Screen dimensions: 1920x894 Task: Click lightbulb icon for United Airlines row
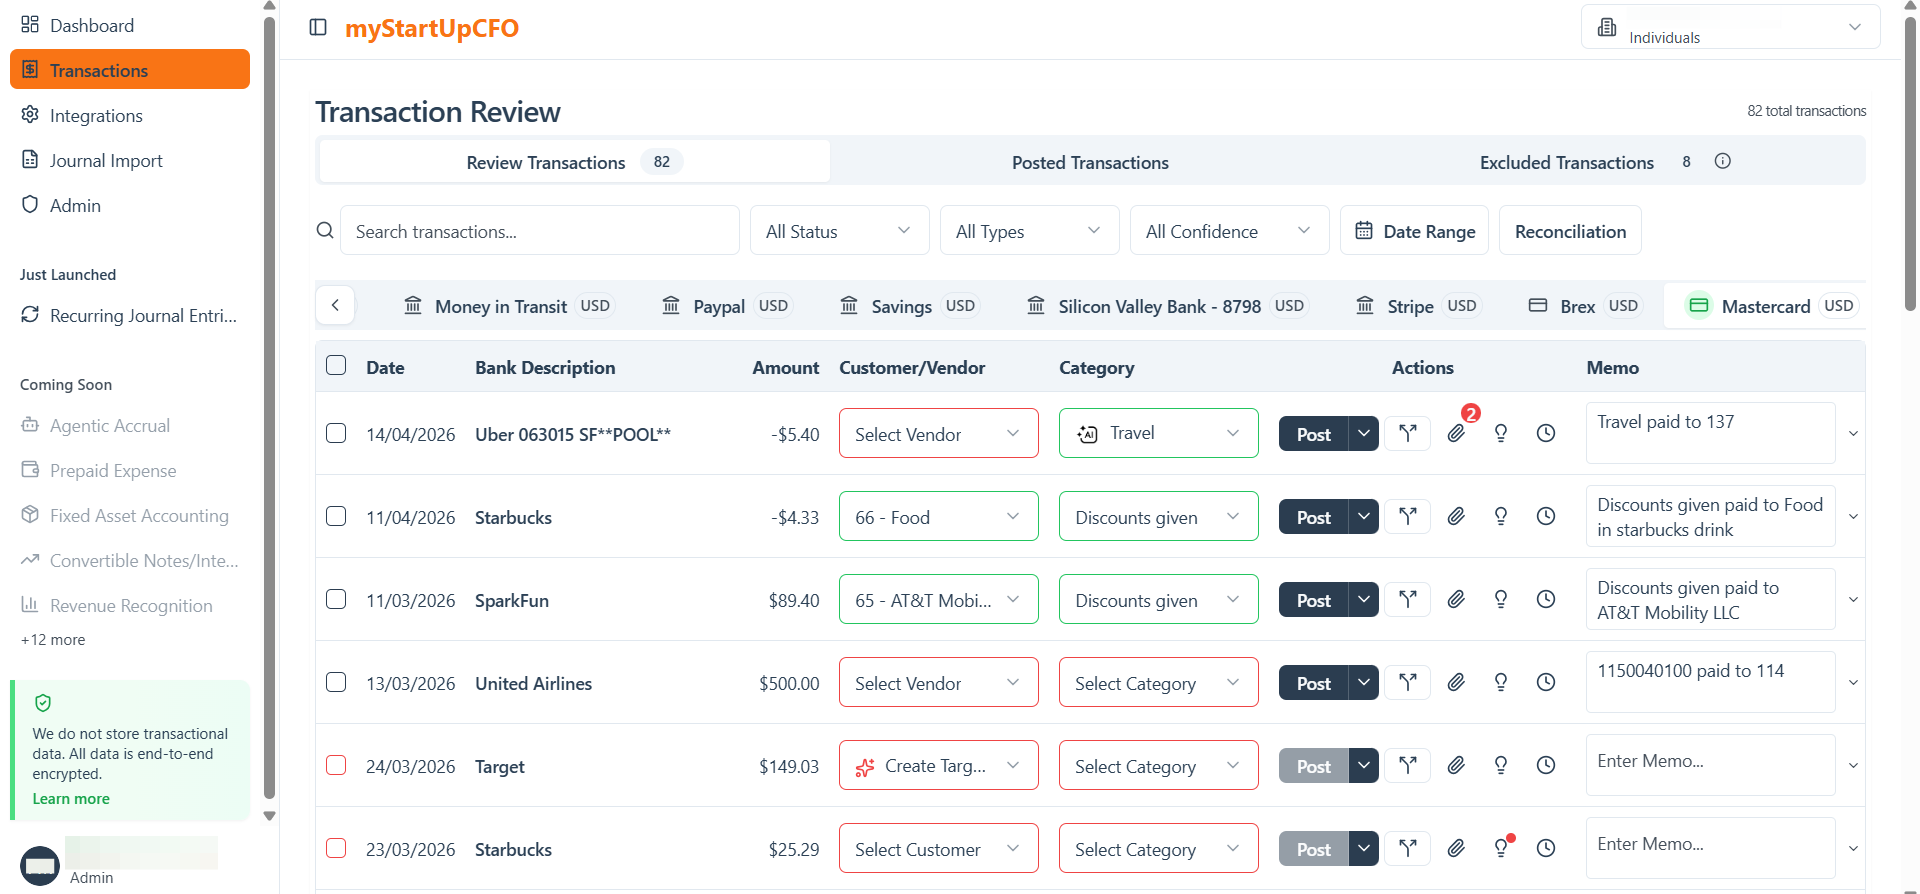tap(1501, 682)
